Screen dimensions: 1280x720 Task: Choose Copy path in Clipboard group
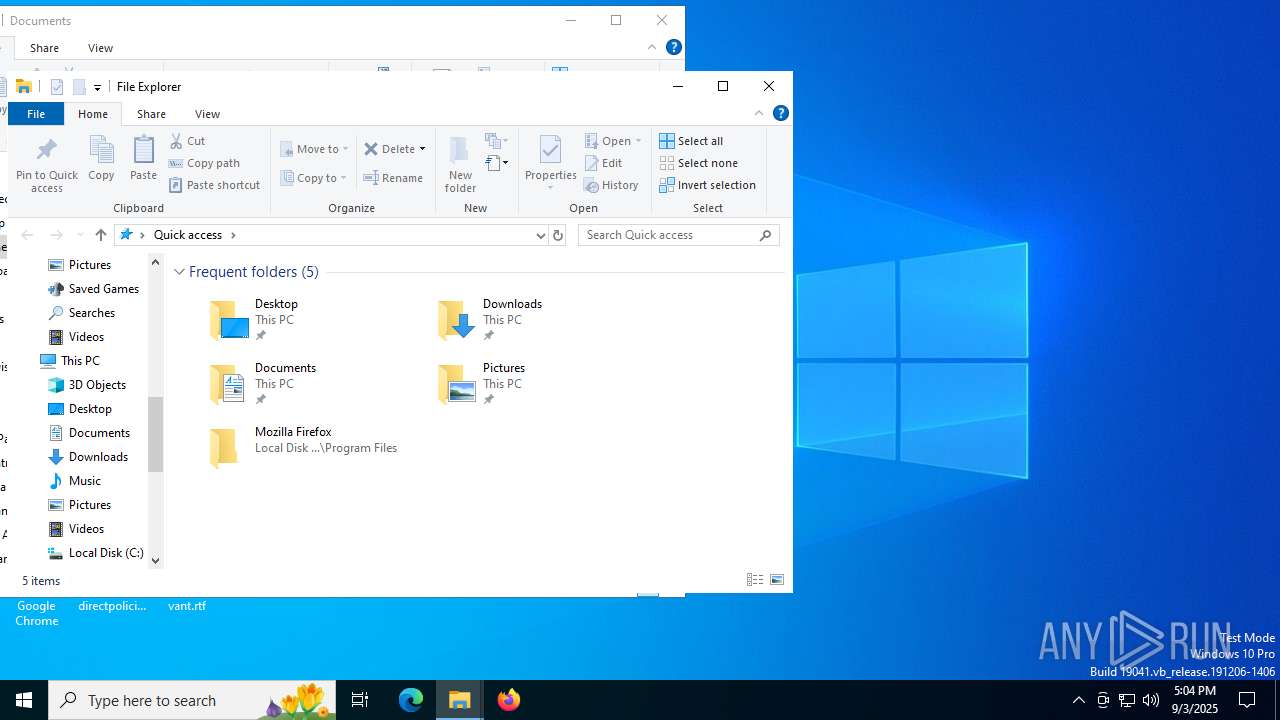coord(204,163)
